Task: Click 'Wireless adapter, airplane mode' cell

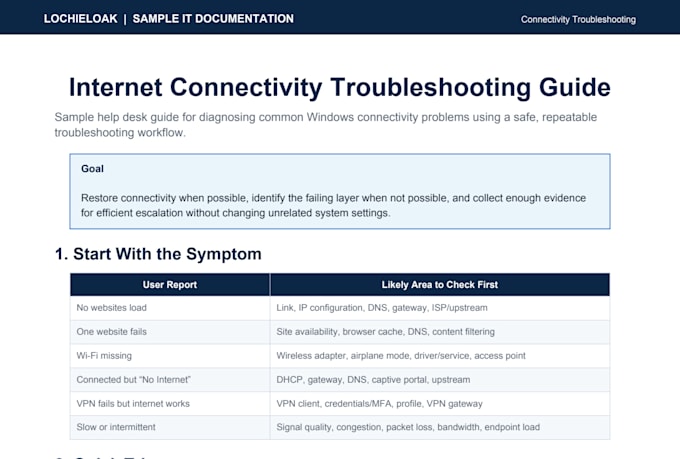Action: pyautogui.click(x=440, y=356)
